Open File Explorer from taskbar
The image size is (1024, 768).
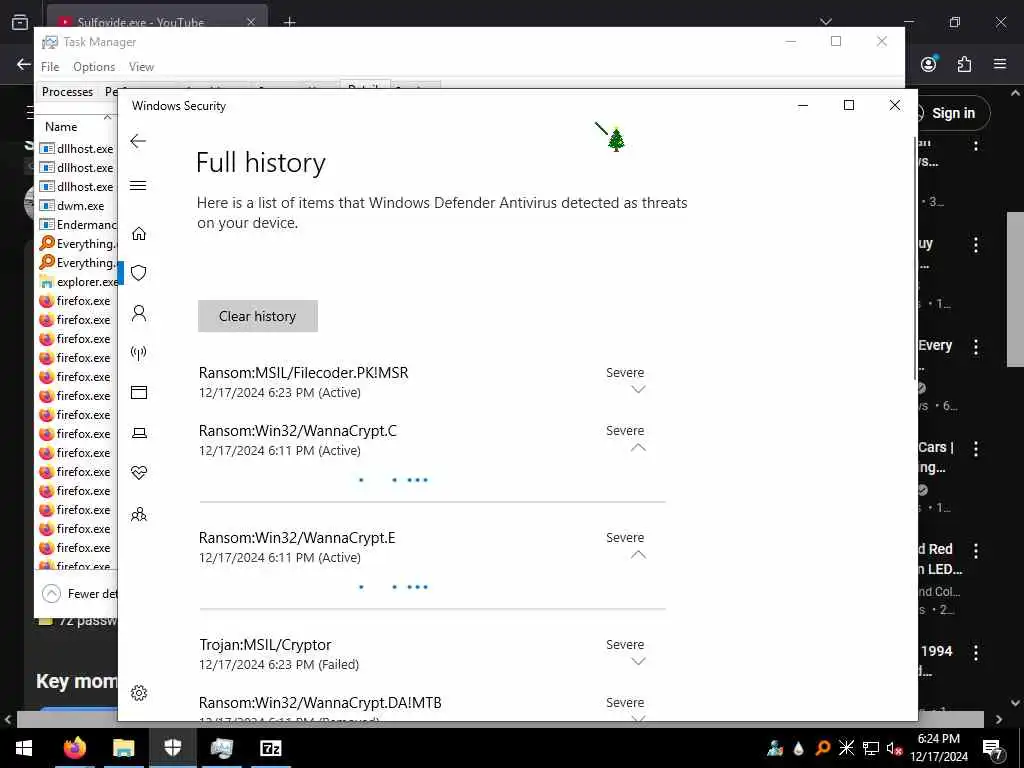click(x=123, y=748)
